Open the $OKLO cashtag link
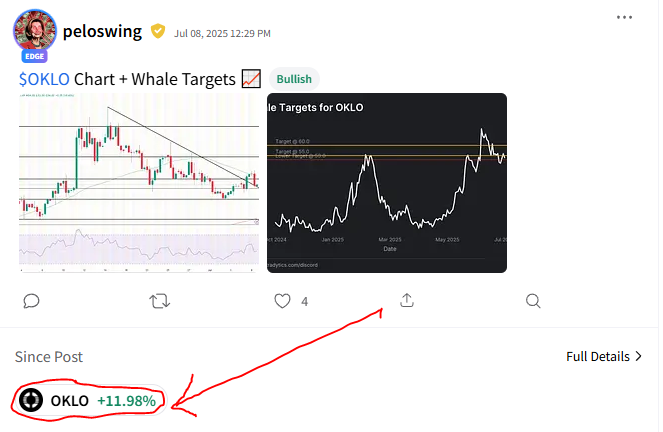This screenshot has height=432, width=663. [44, 79]
